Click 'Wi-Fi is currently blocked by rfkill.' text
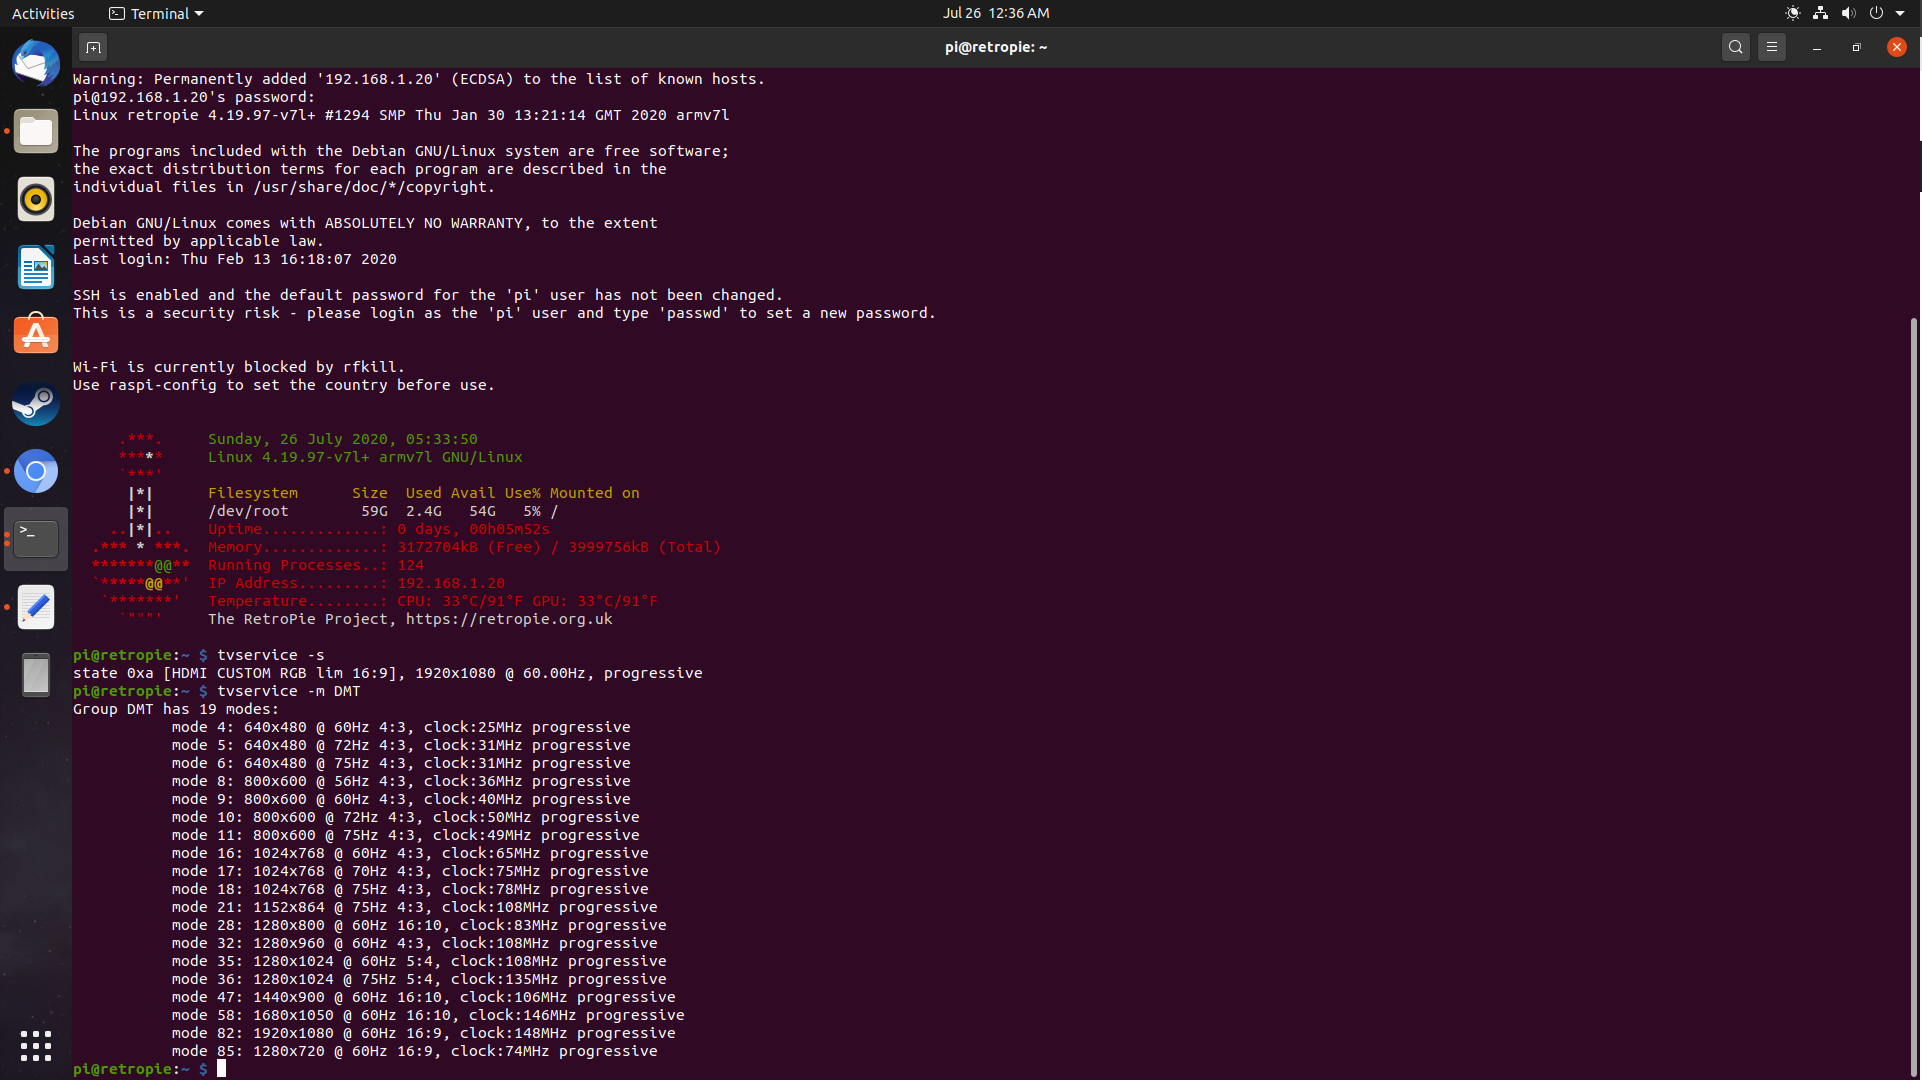The height and width of the screenshot is (1080, 1922). click(x=239, y=367)
